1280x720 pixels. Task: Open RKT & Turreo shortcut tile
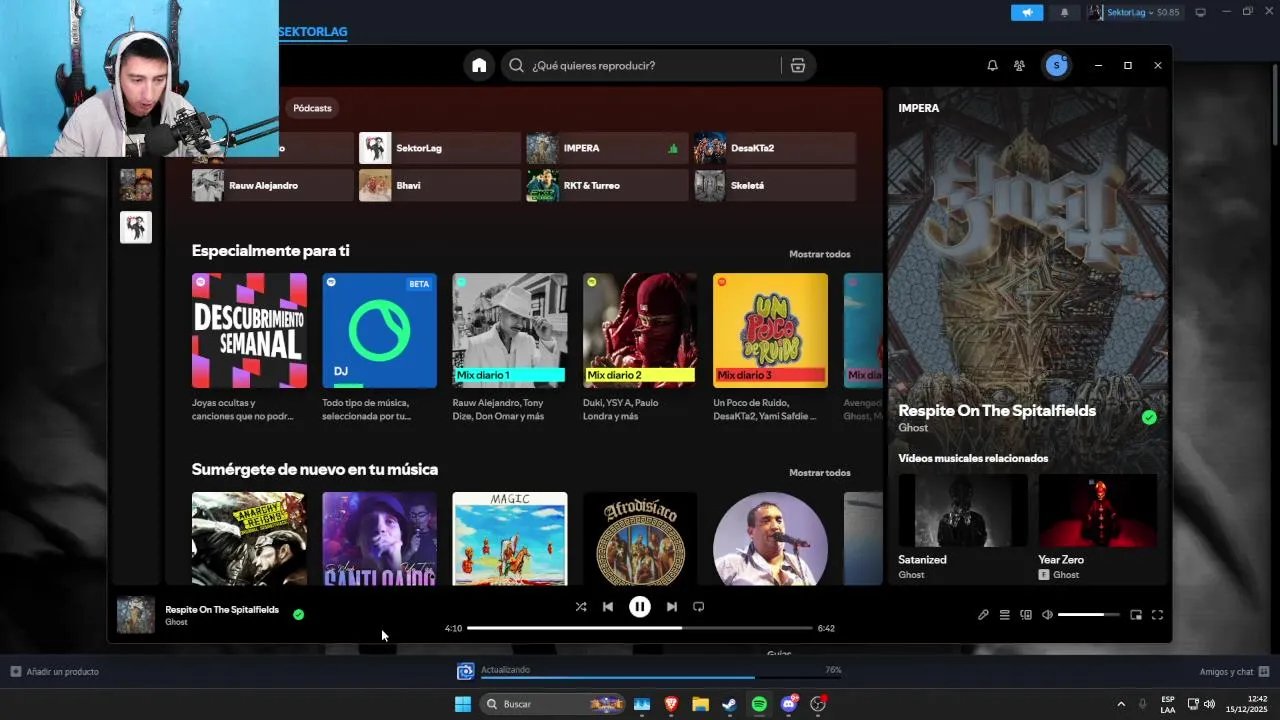coord(606,185)
